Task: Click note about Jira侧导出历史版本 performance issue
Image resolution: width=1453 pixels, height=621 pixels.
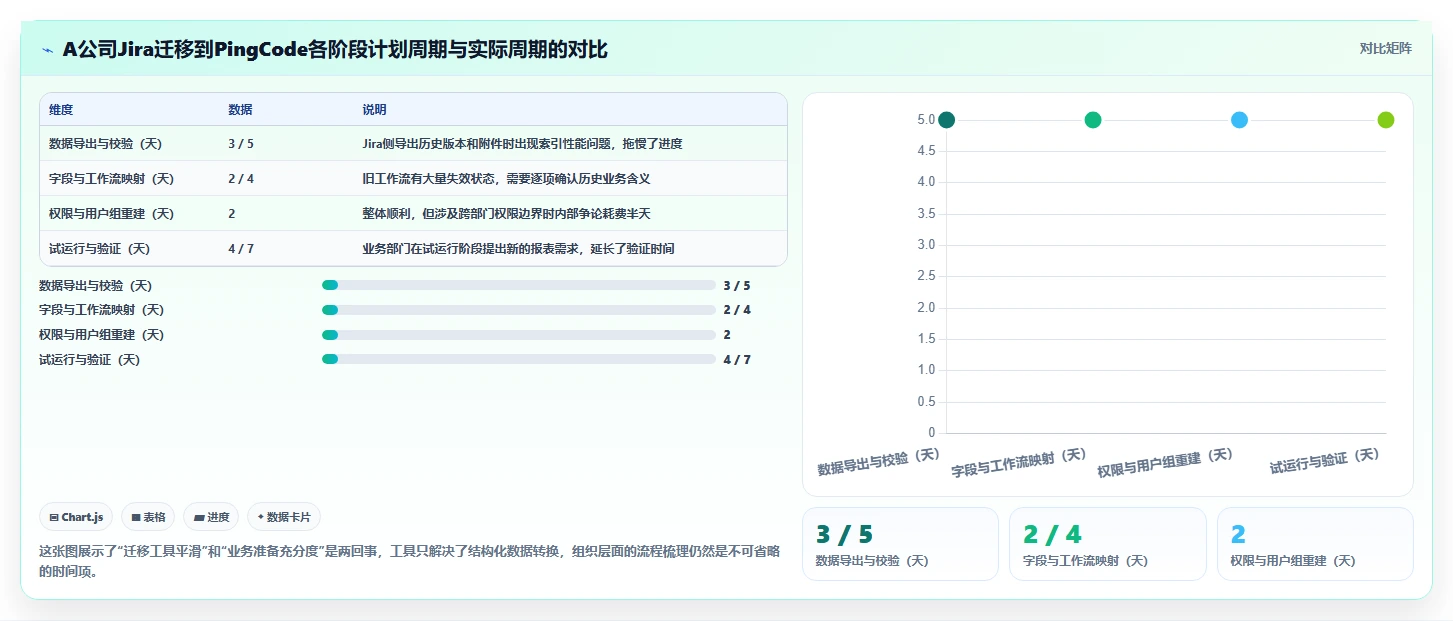Action: click(522, 144)
